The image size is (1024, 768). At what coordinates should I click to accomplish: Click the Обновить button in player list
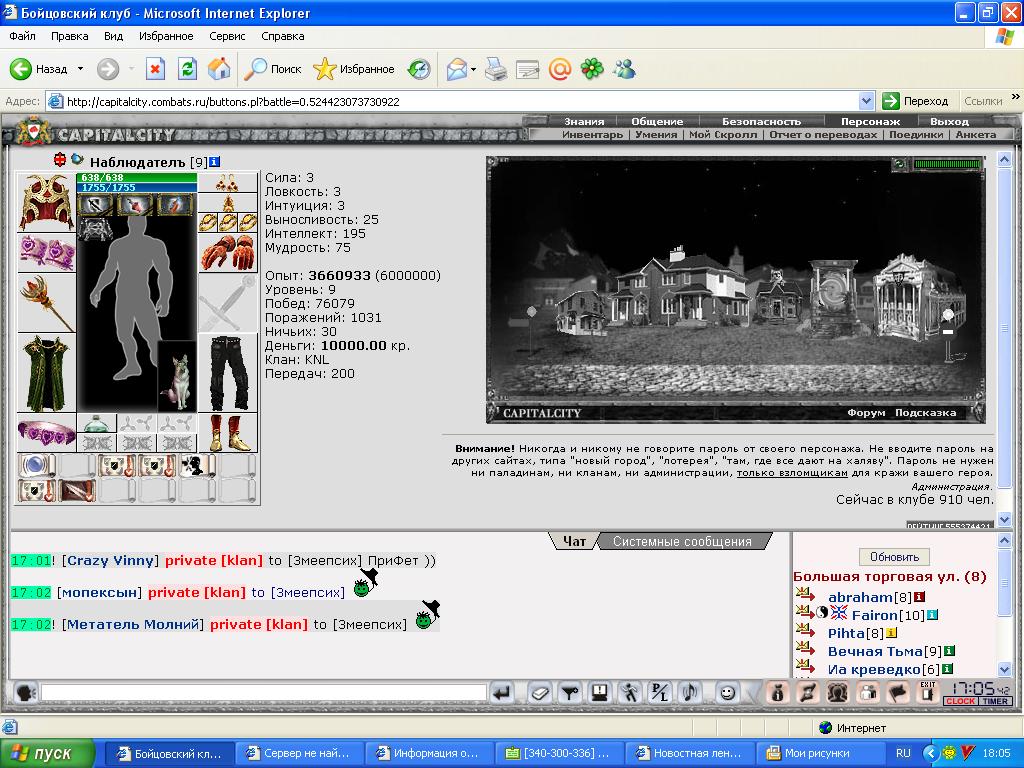(x=894, y=557)
